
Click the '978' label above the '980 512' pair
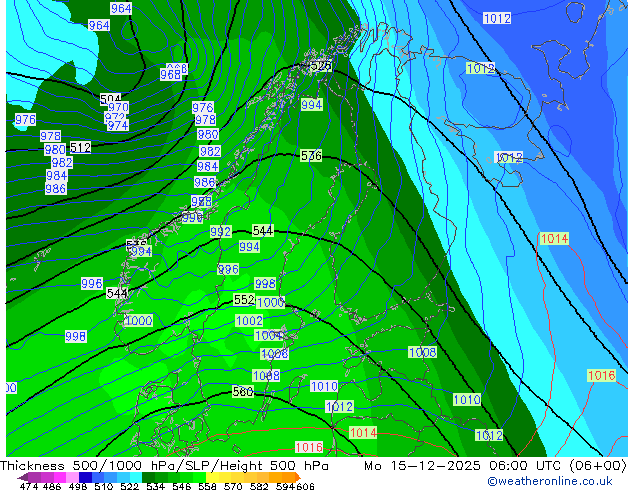[x=51, y=136]
